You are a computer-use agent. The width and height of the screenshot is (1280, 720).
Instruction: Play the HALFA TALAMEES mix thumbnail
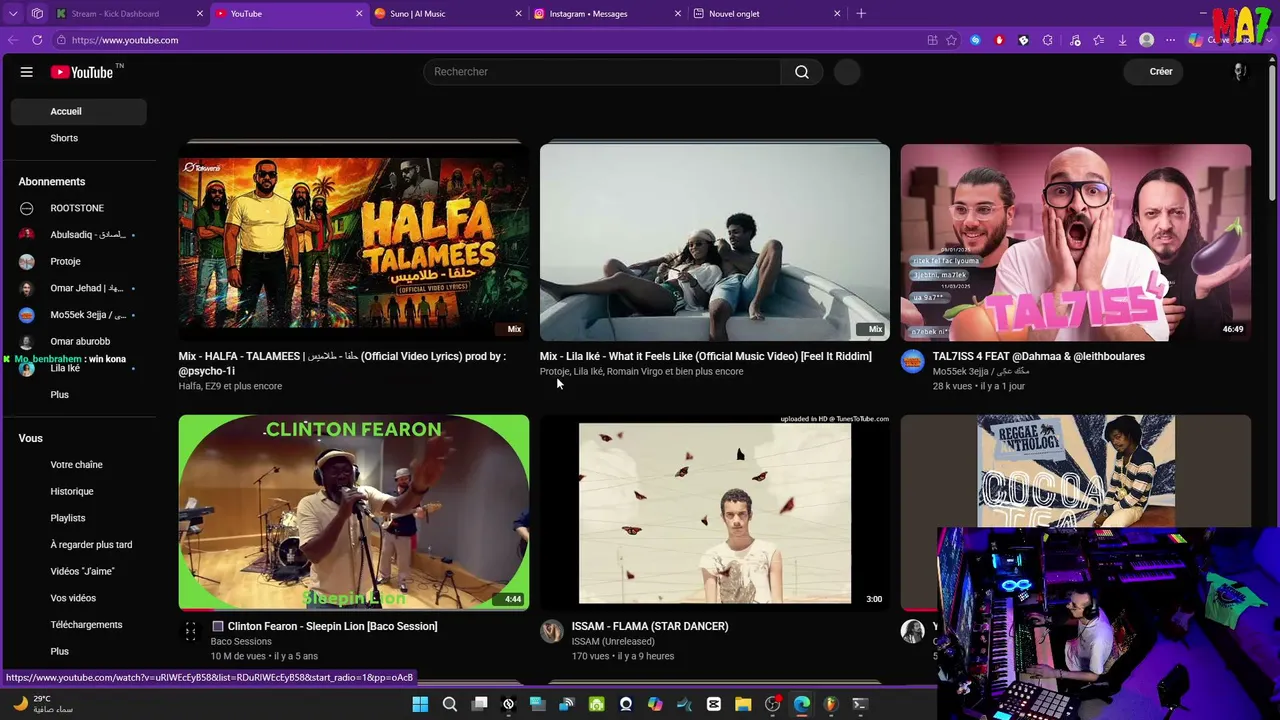pos(354,243)
